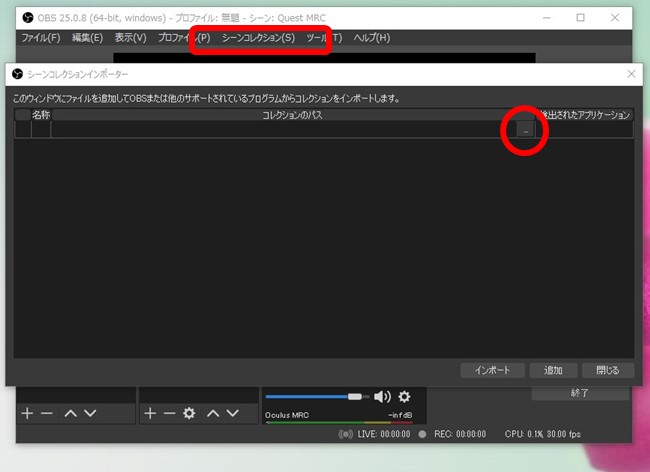Open the 表示(V) menu
Viewport: 650px width, 472px height.
pyautogui.click(x=131, y=38)
